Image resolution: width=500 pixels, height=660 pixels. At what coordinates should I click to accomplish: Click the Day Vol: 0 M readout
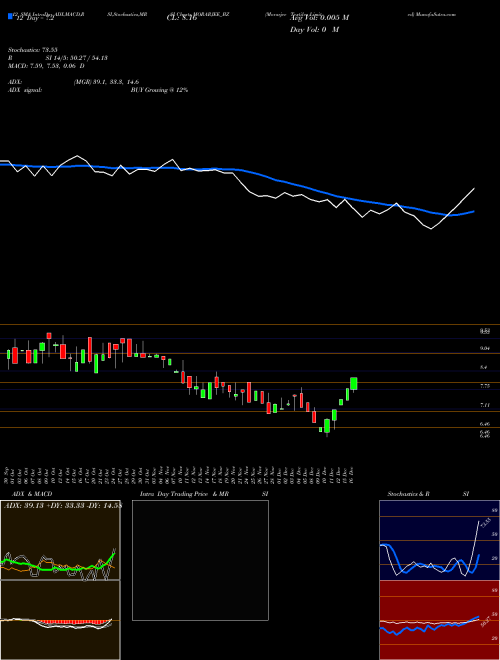pyautogui.click(x=314, y=30)
